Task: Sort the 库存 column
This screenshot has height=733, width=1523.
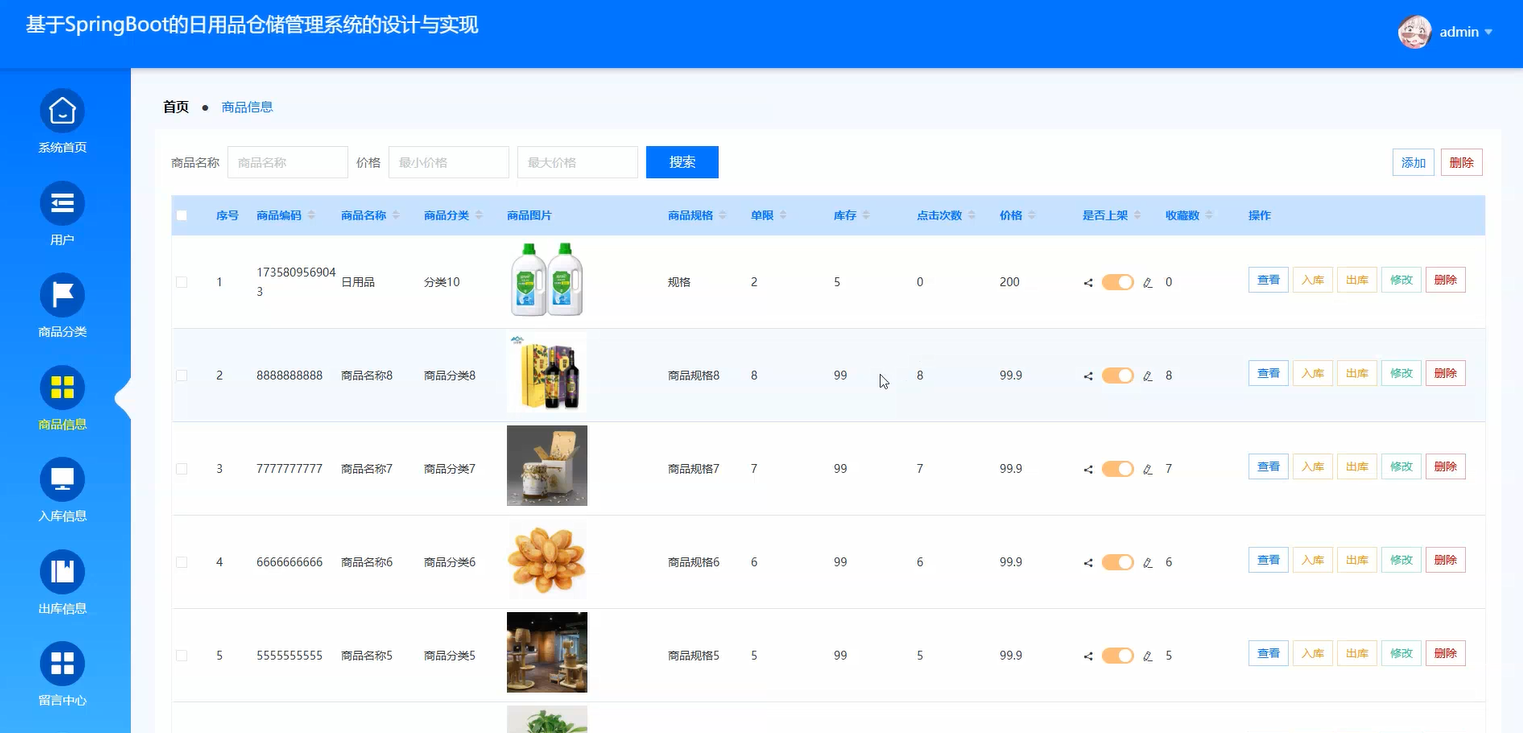Action: [866, 215]
